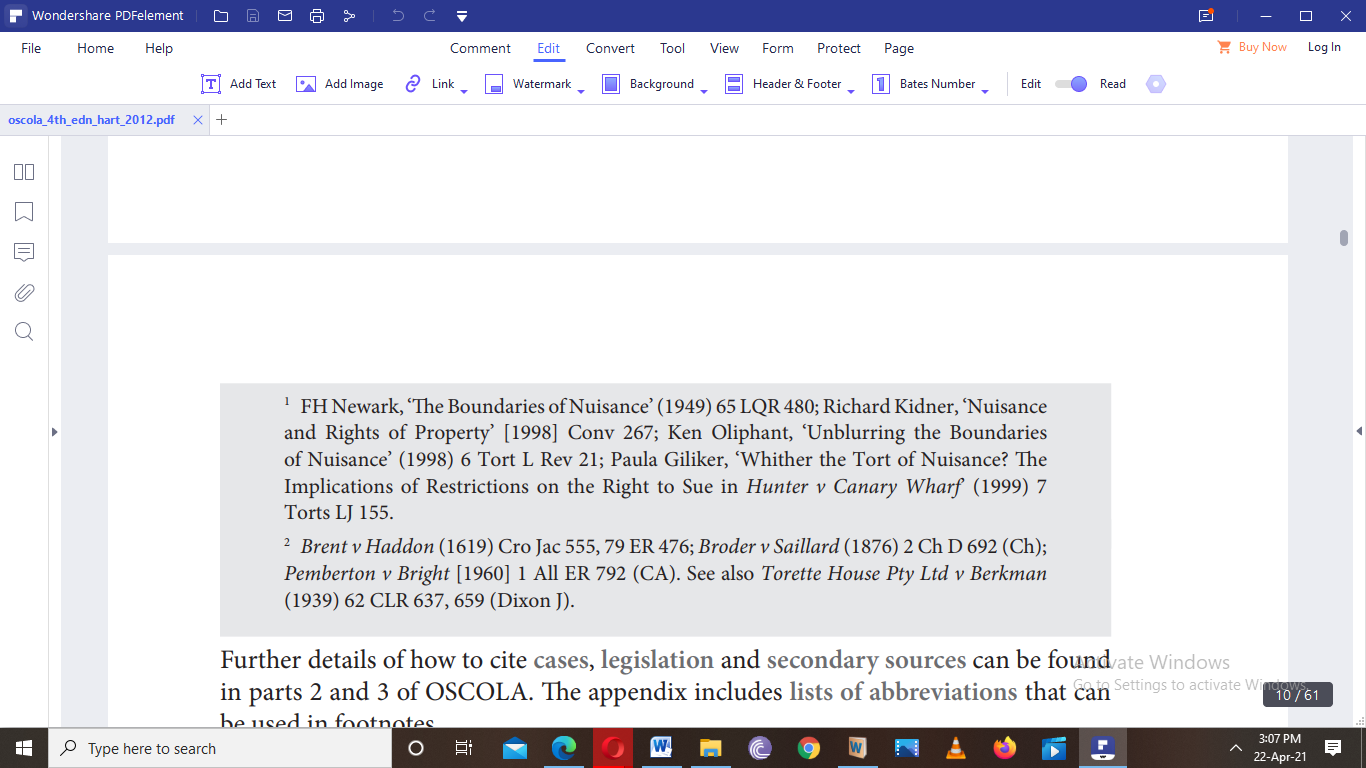This screenshot has height=768, width=1366.
Task: Toggle the Edit/Read mode switch
Action: (1071, 84)
